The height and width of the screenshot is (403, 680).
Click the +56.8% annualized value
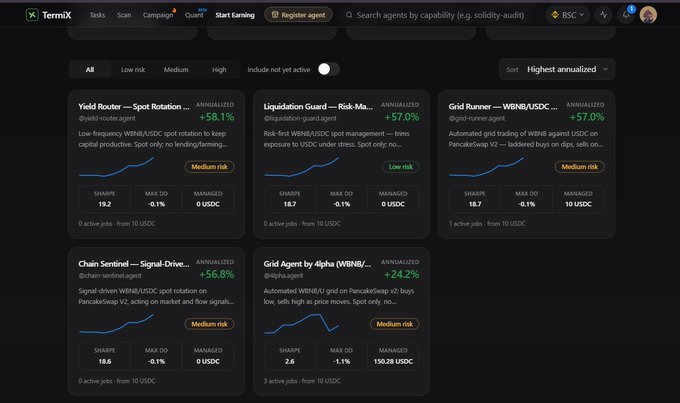point(216,275)
